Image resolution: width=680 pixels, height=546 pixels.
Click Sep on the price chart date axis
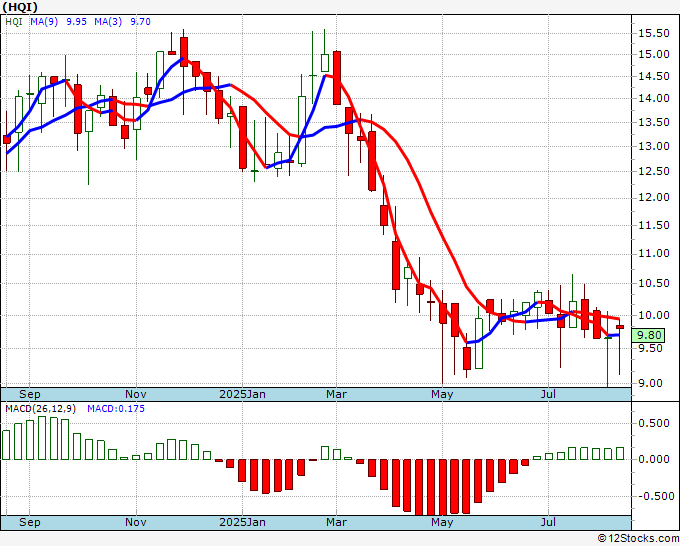click(29, 395)
